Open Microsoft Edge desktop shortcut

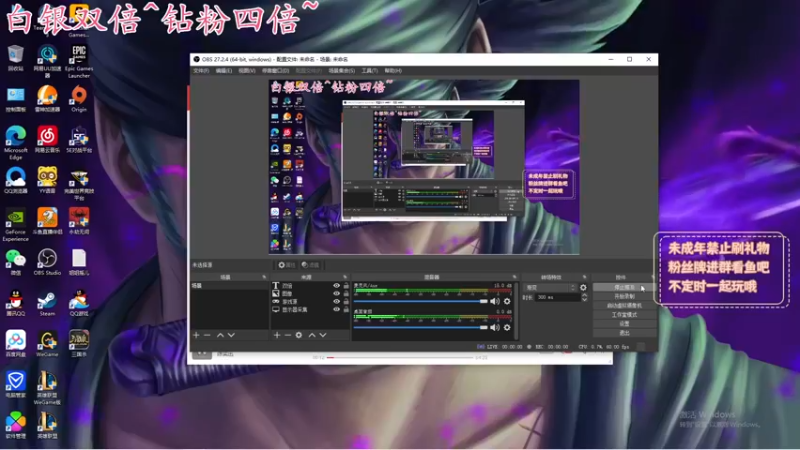15,143
